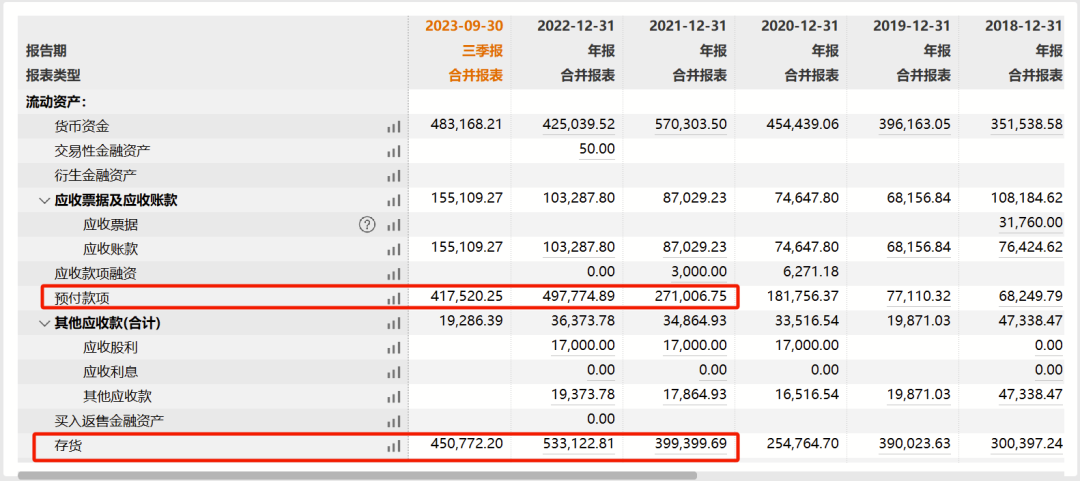Click the 存货 value 533,122.81
Viewport: 1080px width, 481px height.
pos(576,445)
